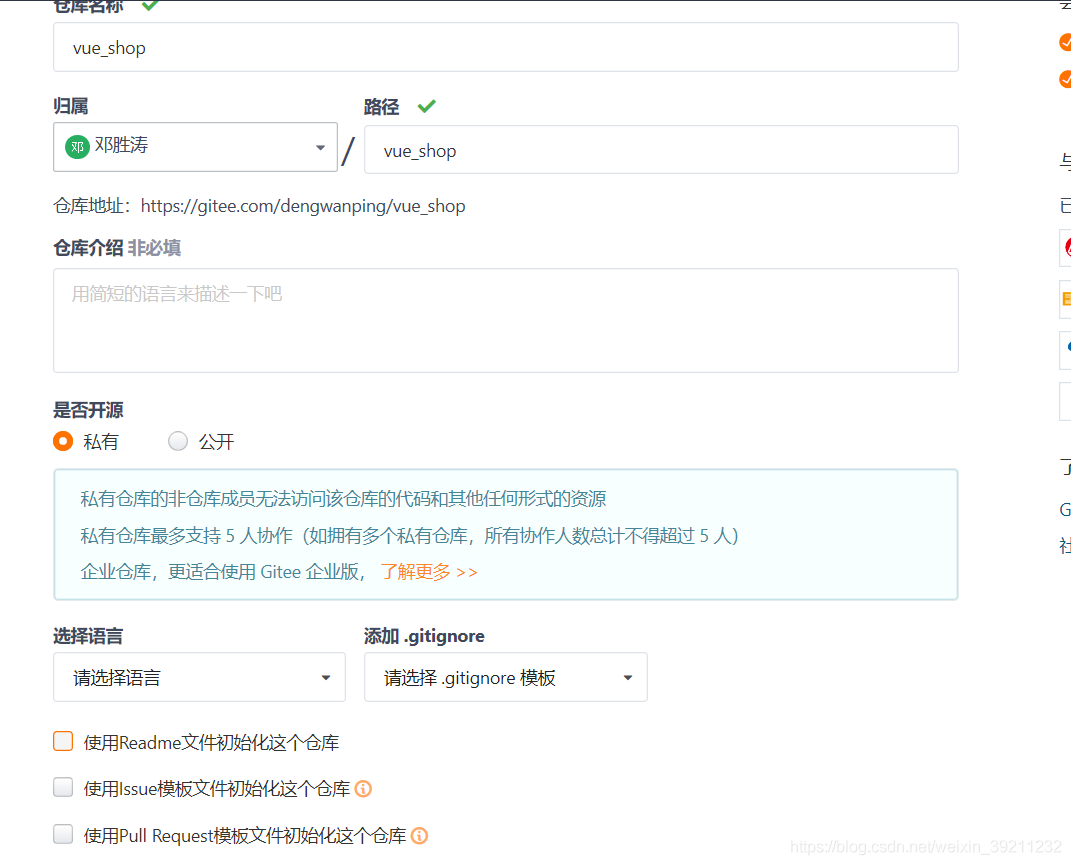This screenshot has width=1071, height=865.
Task: Enable Pull Request template initialization checkbox
Action: [63, 834]
